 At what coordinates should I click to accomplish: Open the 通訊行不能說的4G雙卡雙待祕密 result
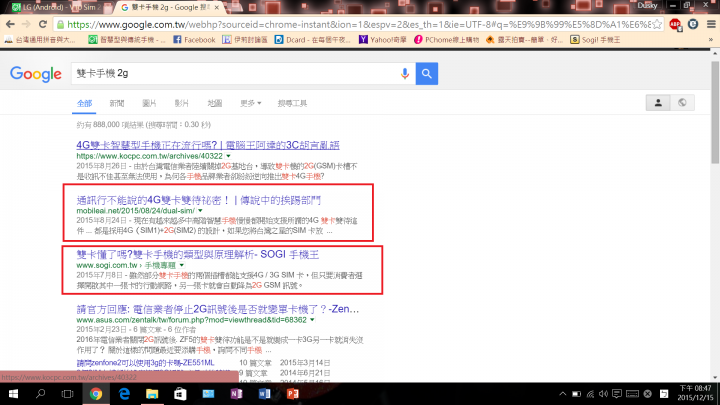(x=198, y=200)
